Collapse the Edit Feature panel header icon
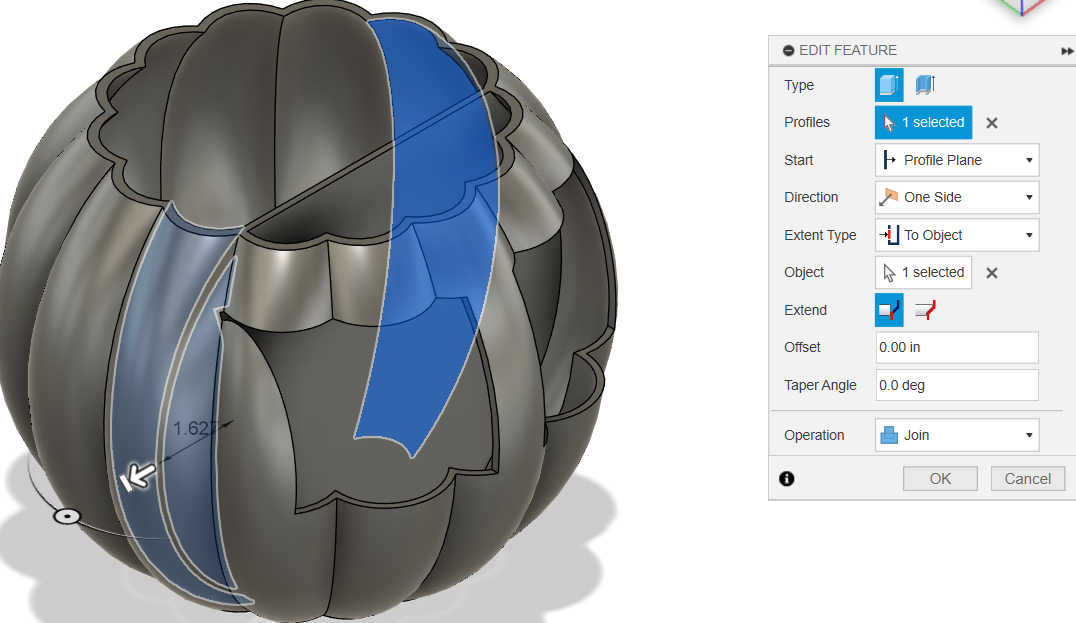Screen dimensions: 1076x623 pyautogui.click(x=788, y=51)
